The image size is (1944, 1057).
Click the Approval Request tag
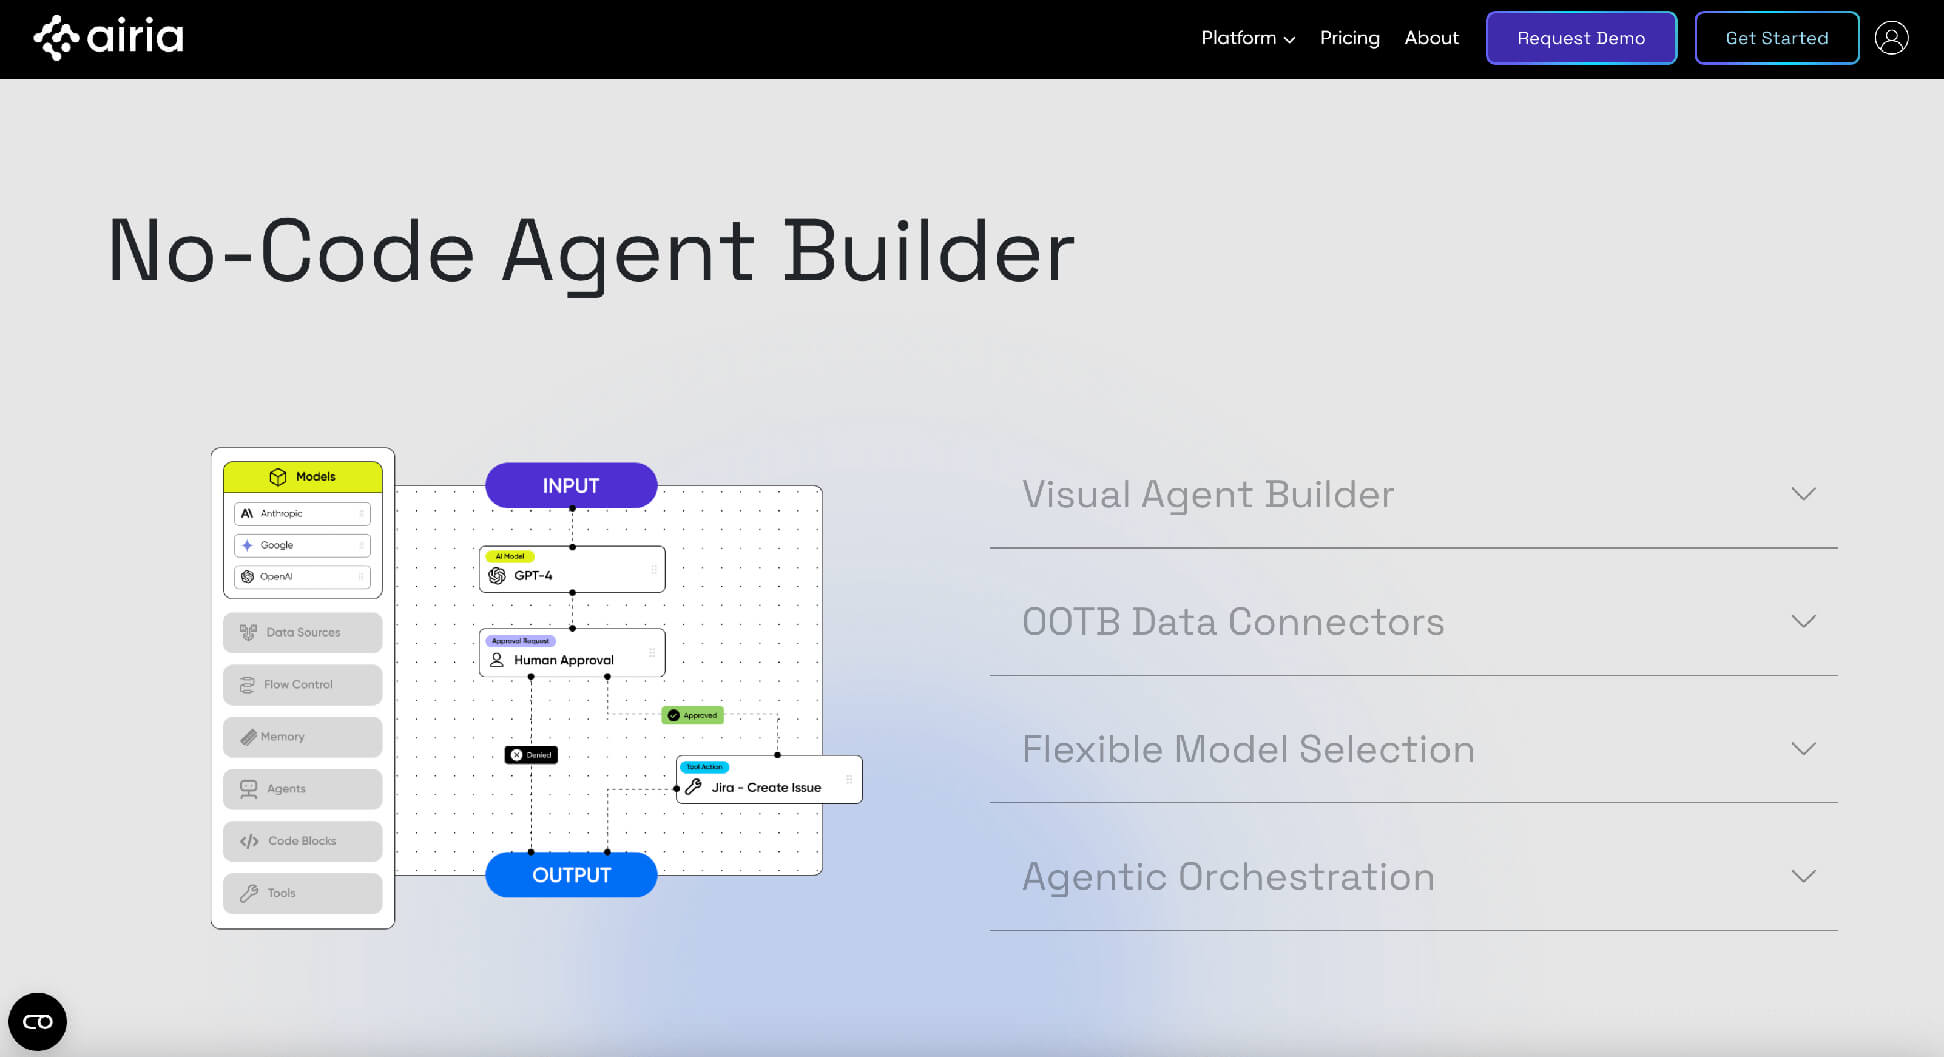coord(520,640)
